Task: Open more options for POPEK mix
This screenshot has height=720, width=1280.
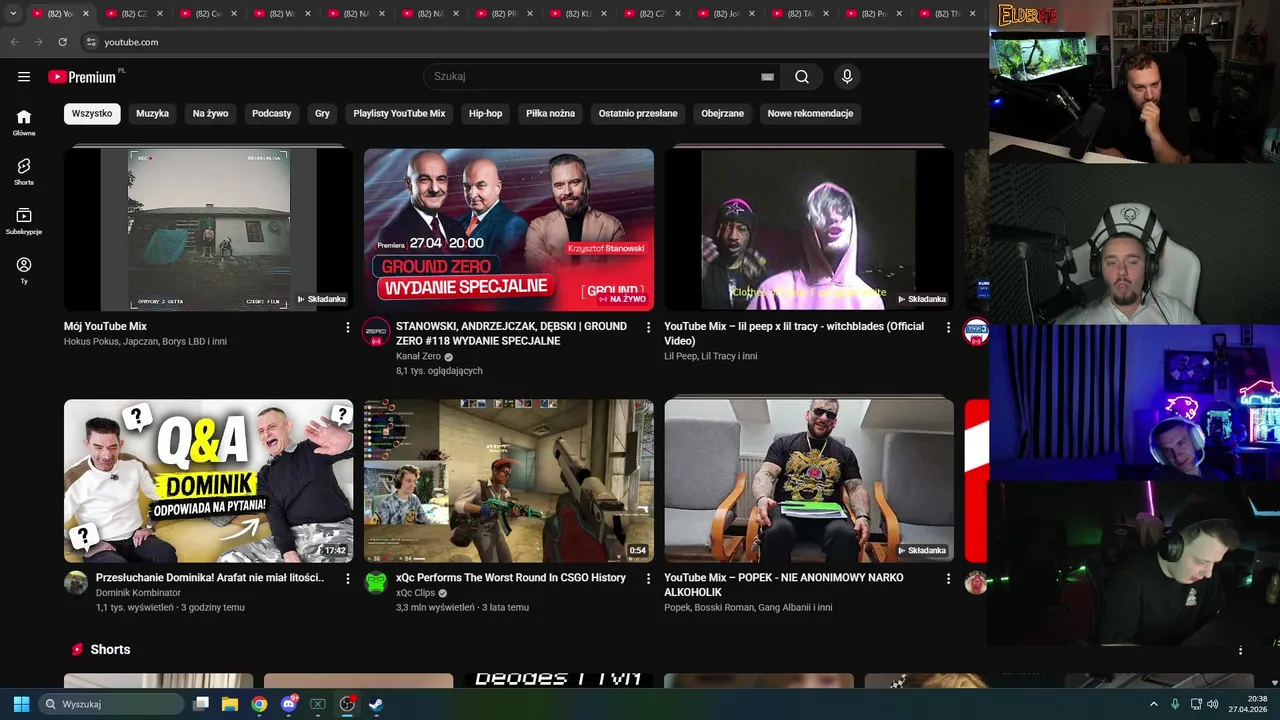Action: point(948,578)
